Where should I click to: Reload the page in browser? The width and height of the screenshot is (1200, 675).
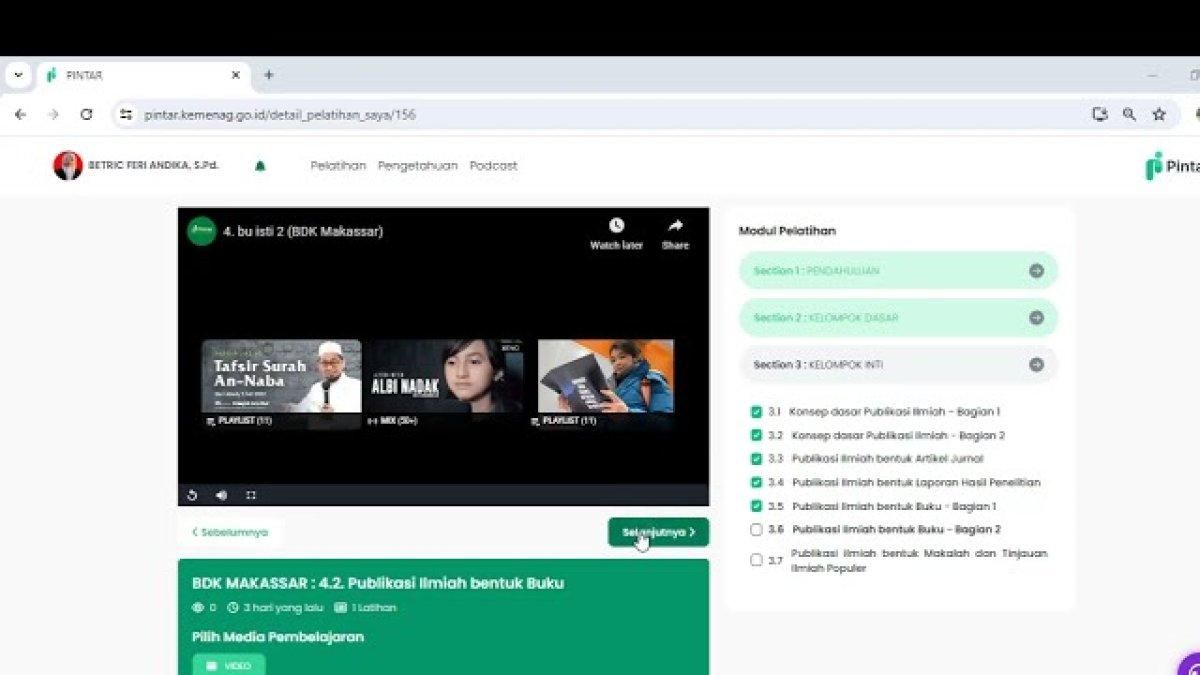pos(86,115)
